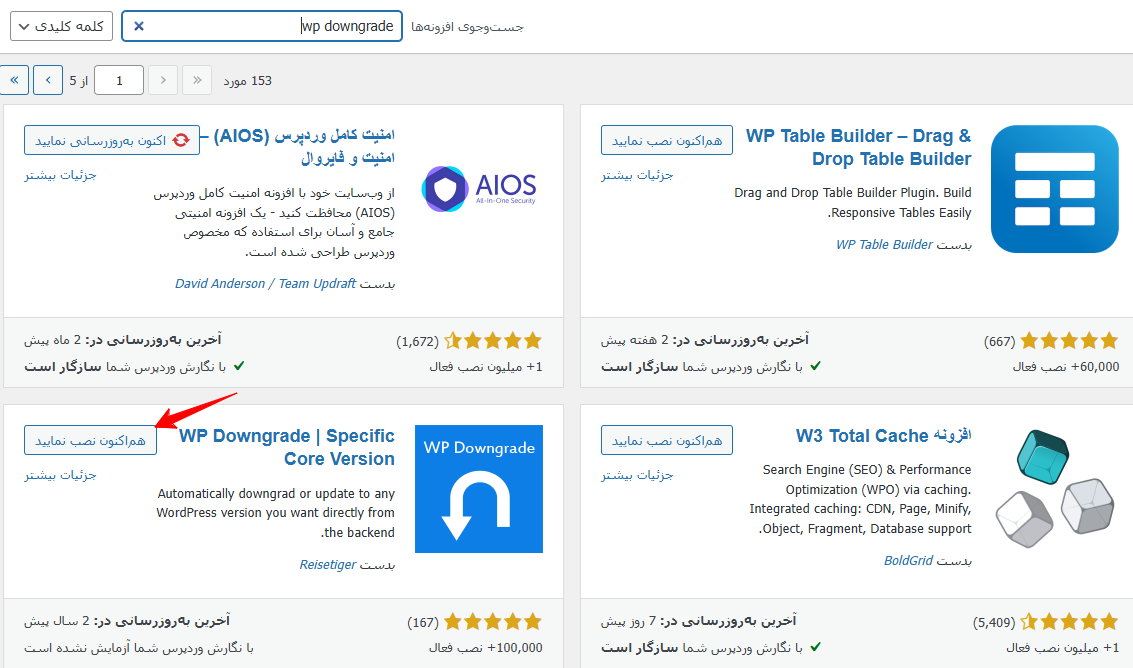Click the WP Table Builder plugin icon
The width and height of the screenshot is (1133, 668).
1054,189
